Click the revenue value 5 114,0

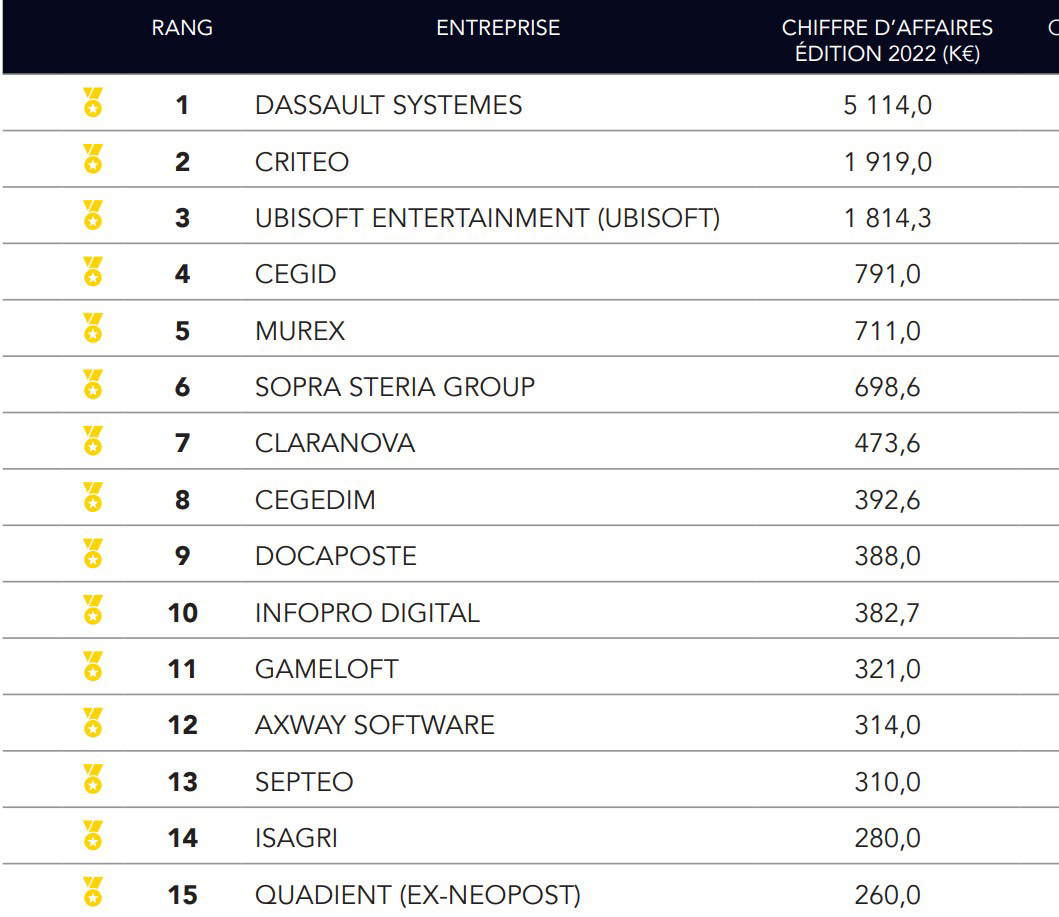pos(887,105)
